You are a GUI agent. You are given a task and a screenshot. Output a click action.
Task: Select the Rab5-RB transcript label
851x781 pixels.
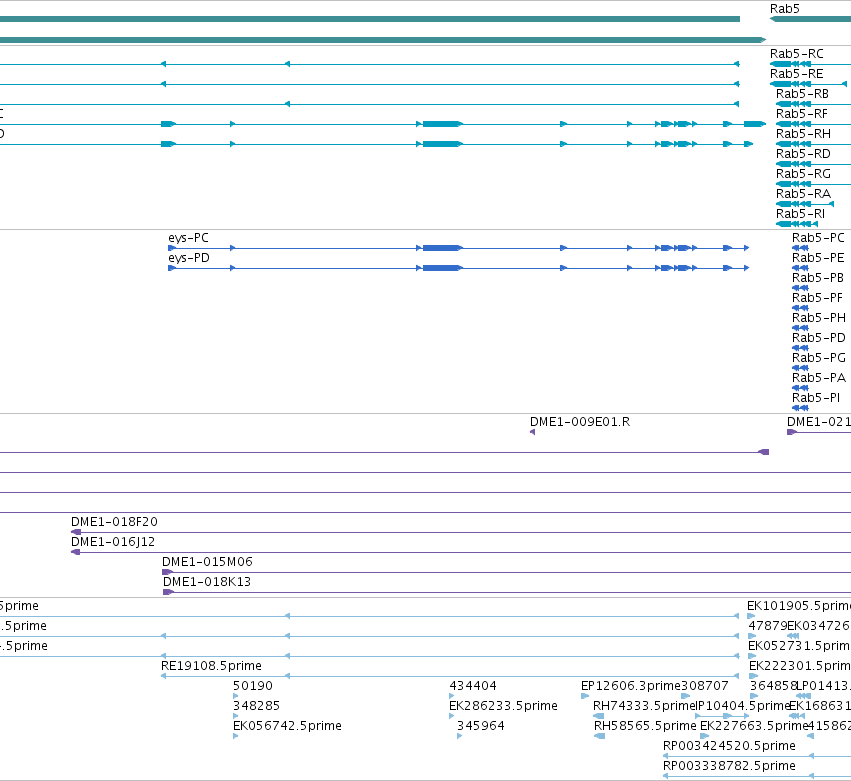point(802,94)
